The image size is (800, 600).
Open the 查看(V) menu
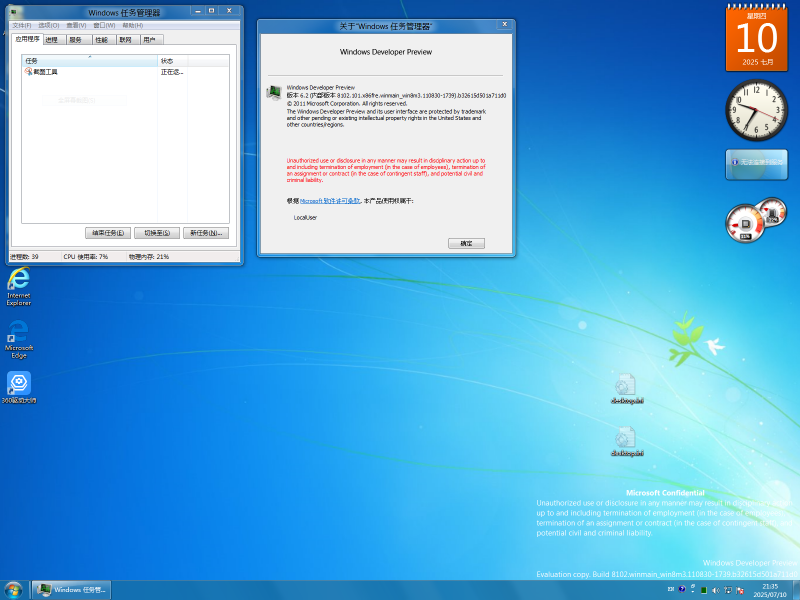tap(77, 25)
